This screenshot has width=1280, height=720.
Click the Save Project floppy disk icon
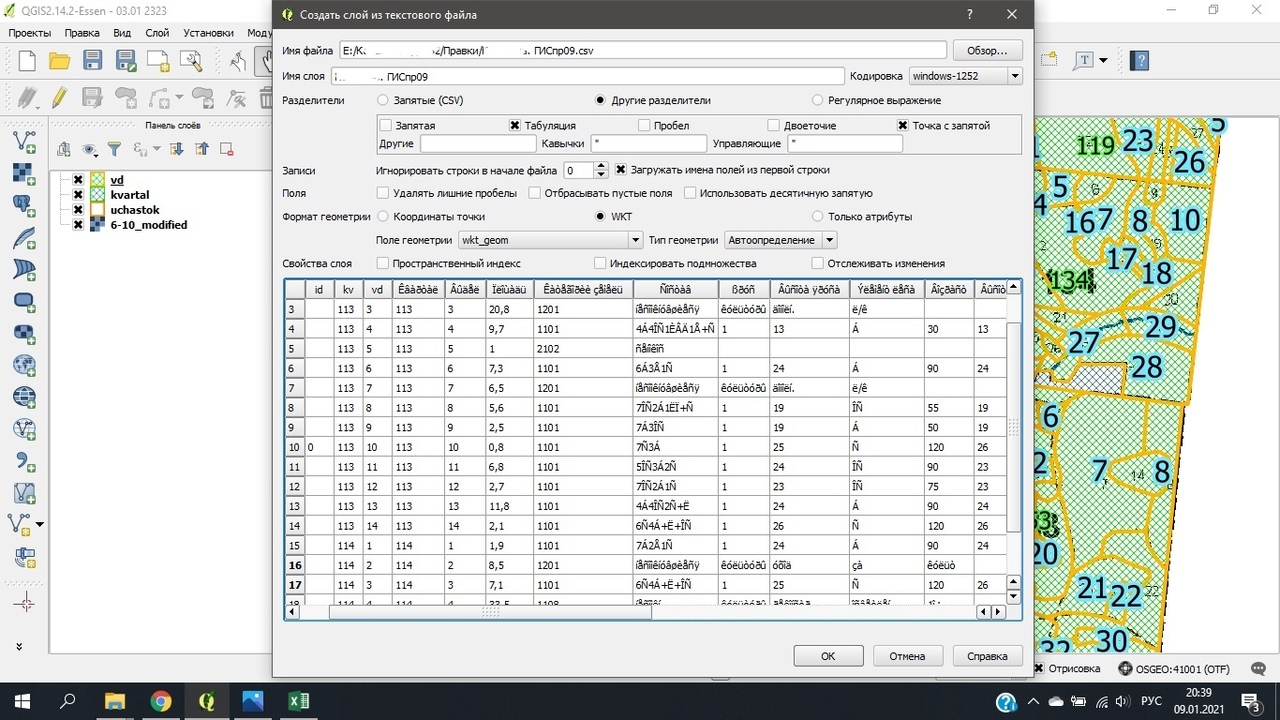pos(92,61)
